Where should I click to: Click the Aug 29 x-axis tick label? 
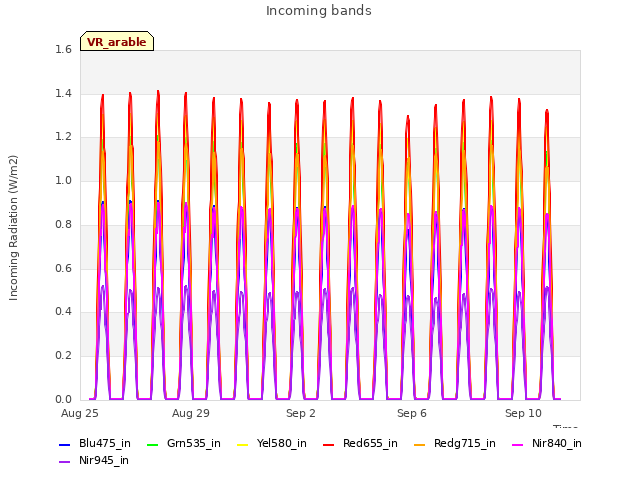tap(191, 413)
